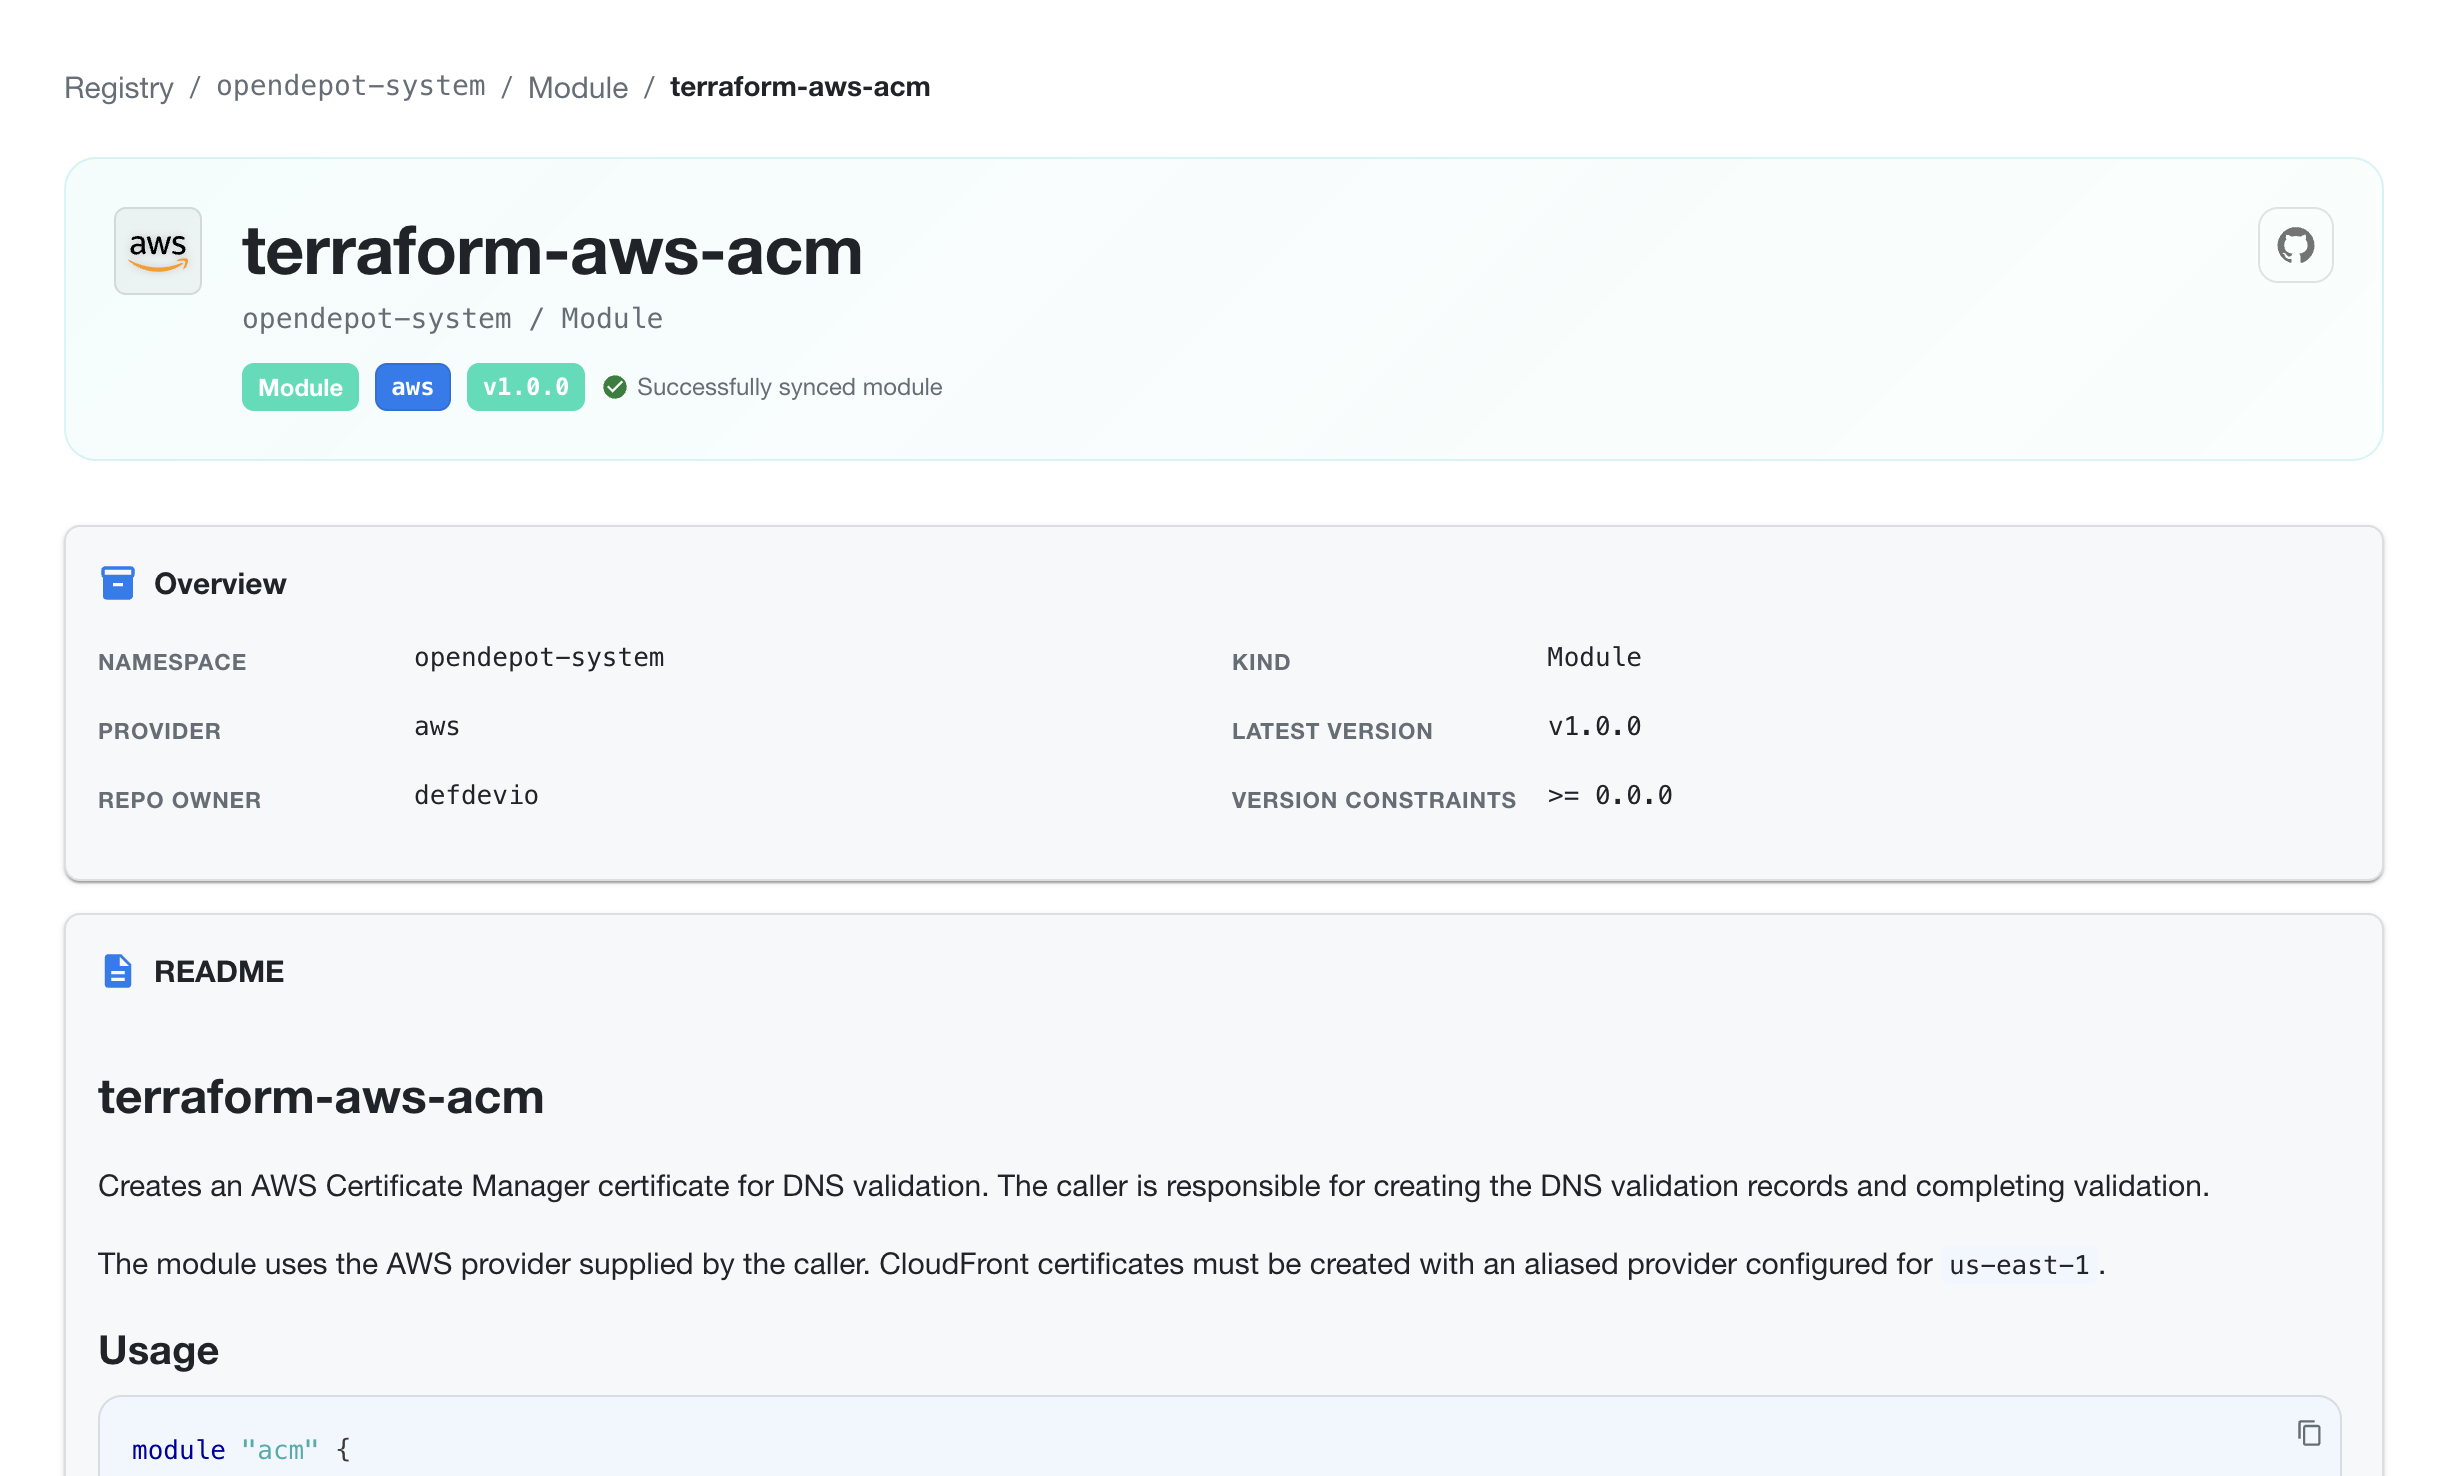The width and height of the screenshot is (2448, 1476).
Task: Click the Overview archive box icon
Action: 117,583
